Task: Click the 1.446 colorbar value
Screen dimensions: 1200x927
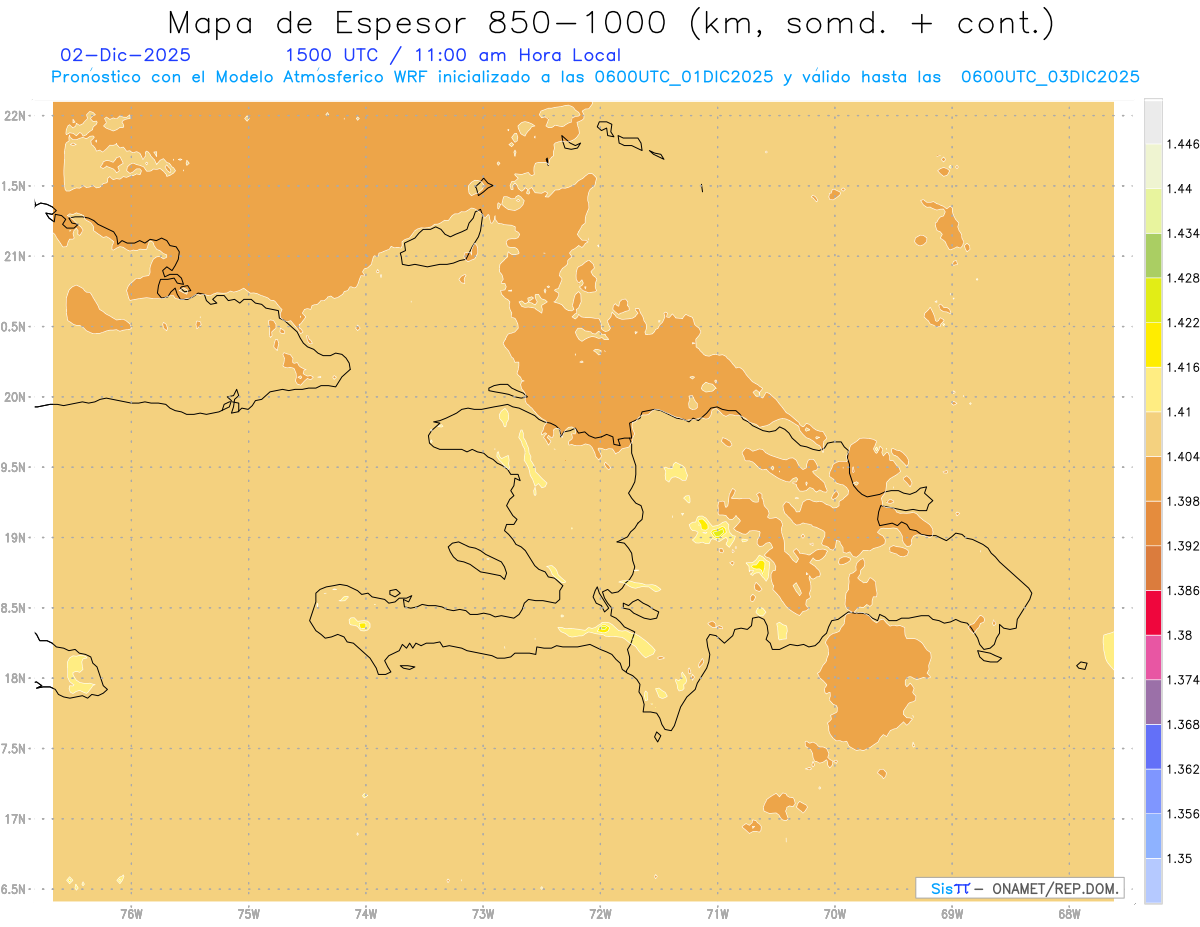Action: coord(1183,144)
